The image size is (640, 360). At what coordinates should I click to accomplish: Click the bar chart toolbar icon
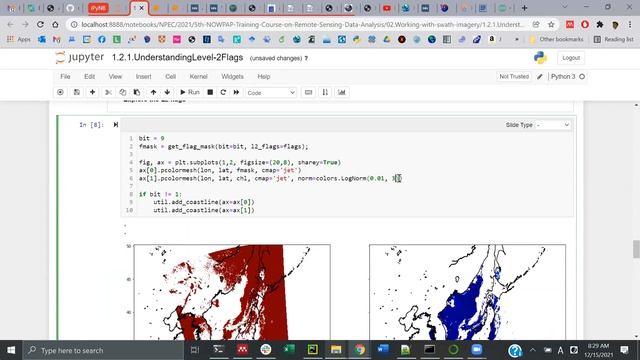(x=342, y=92)
